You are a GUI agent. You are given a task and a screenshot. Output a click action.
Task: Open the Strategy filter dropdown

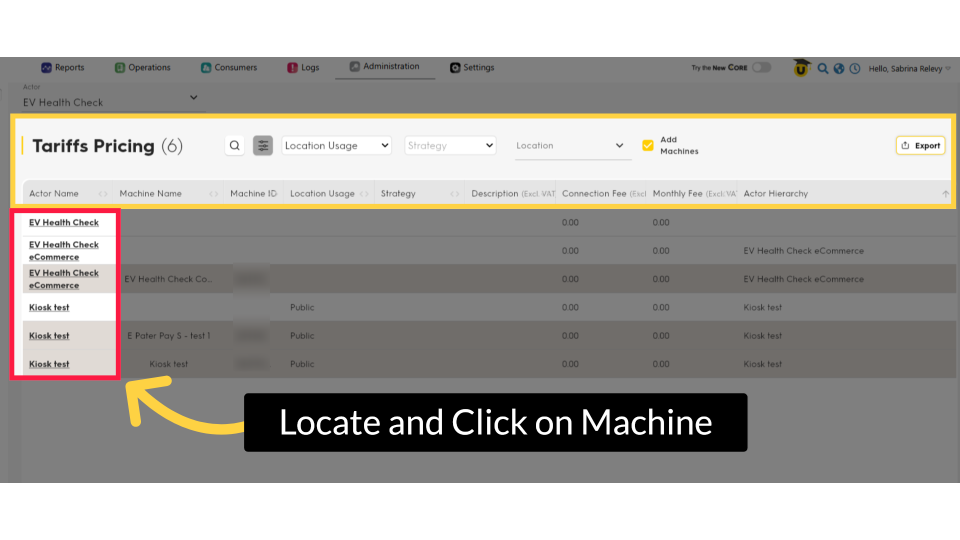[x=450, y=146]
